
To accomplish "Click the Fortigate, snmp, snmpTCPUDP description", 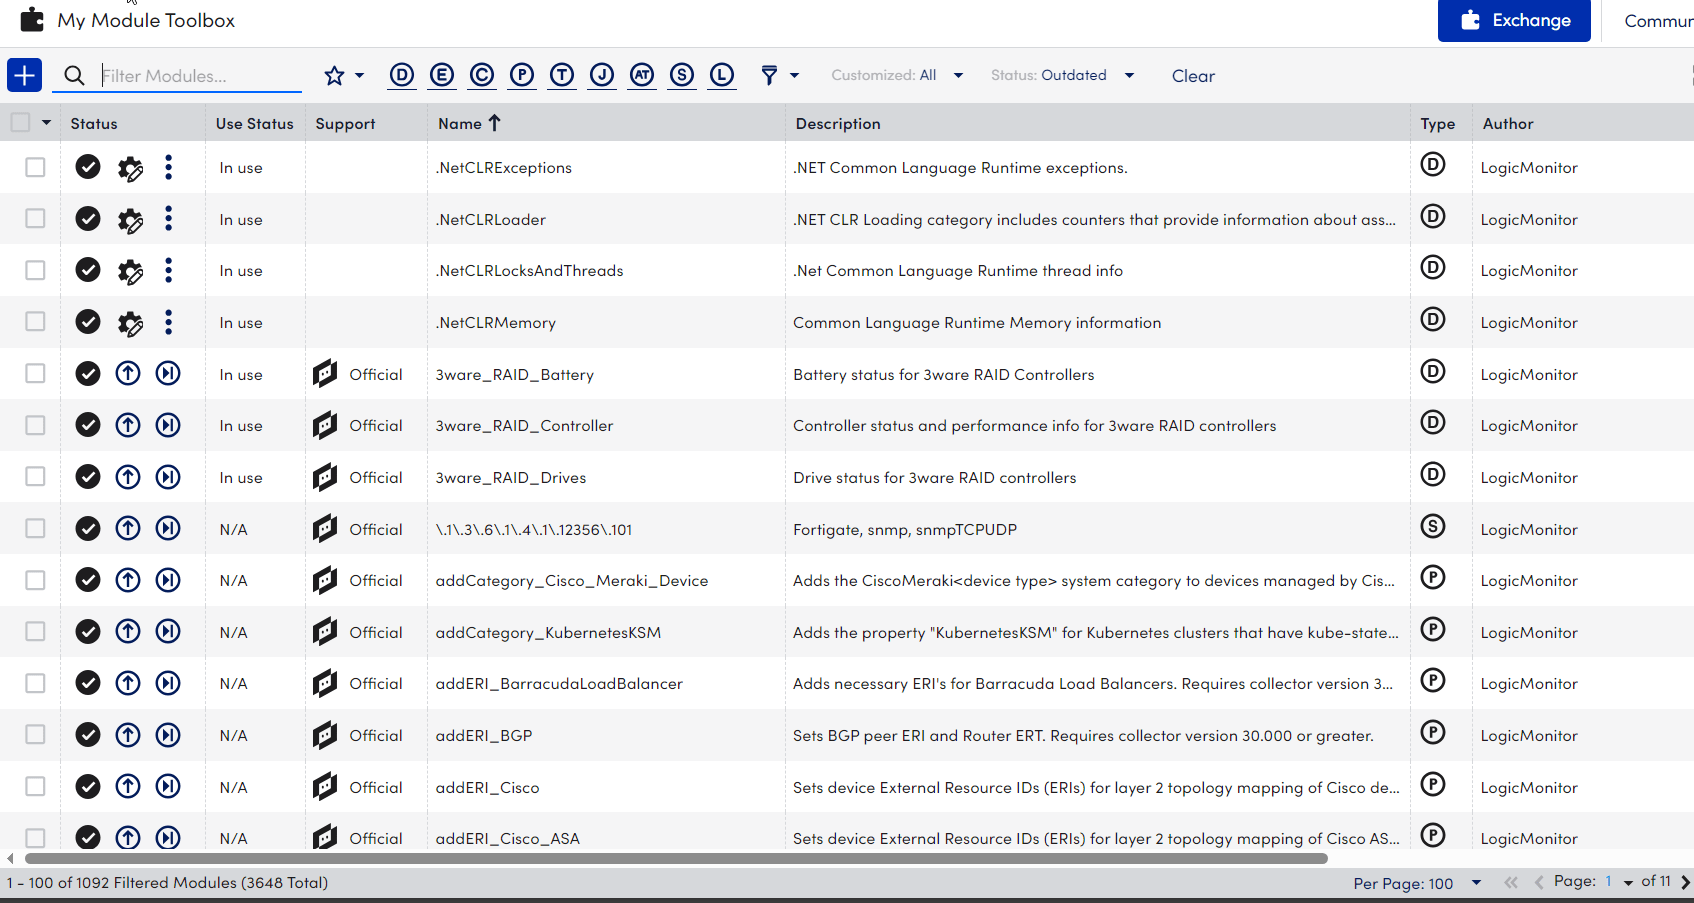I will point(905,529).
